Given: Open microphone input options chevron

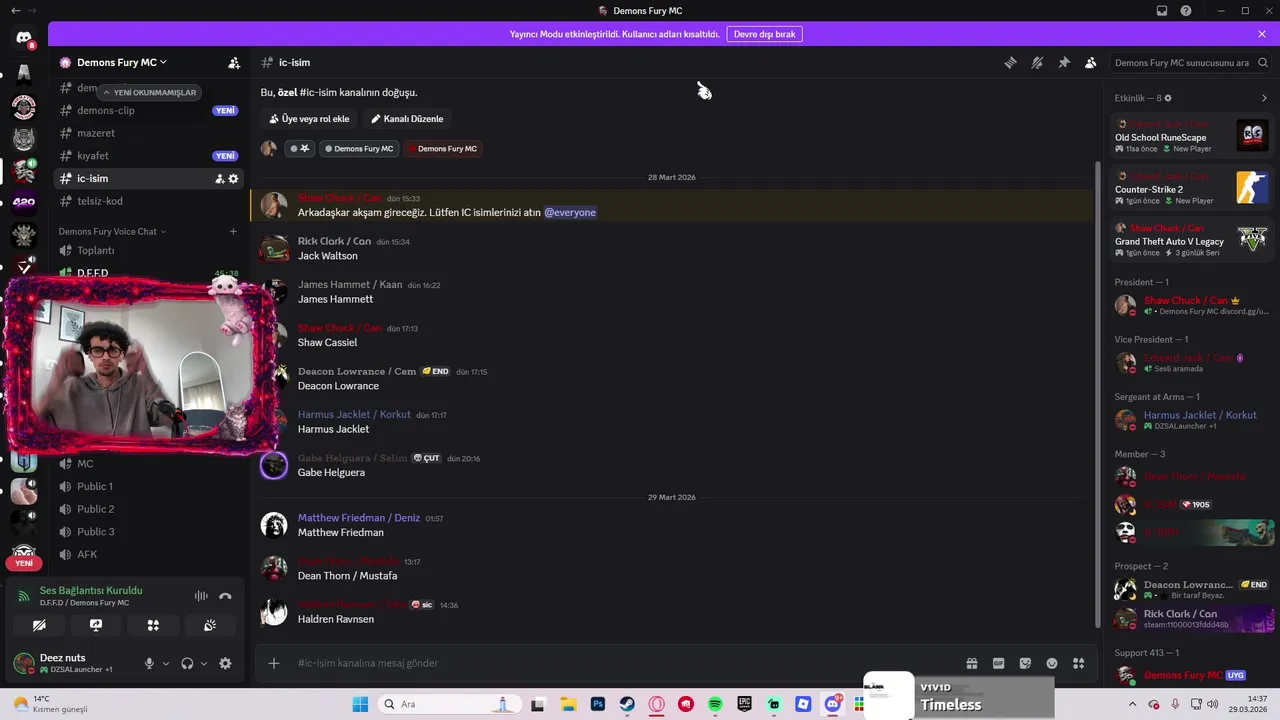Looking at the screenshot, I should pos(166,663).
